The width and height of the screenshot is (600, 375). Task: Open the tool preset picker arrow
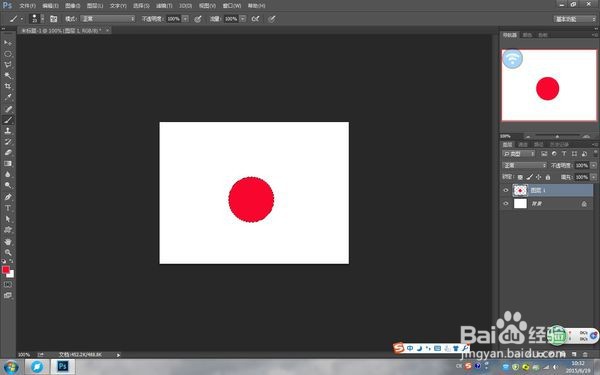22,19
